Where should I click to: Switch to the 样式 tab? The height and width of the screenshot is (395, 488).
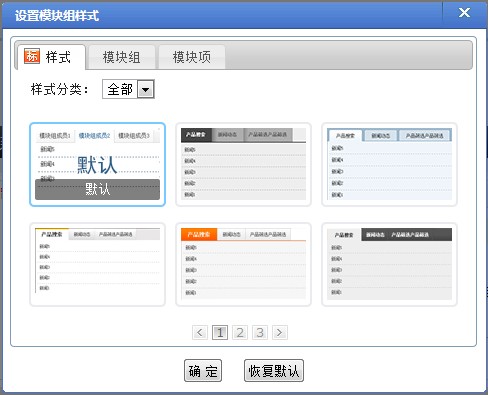(x=51, y=57)
